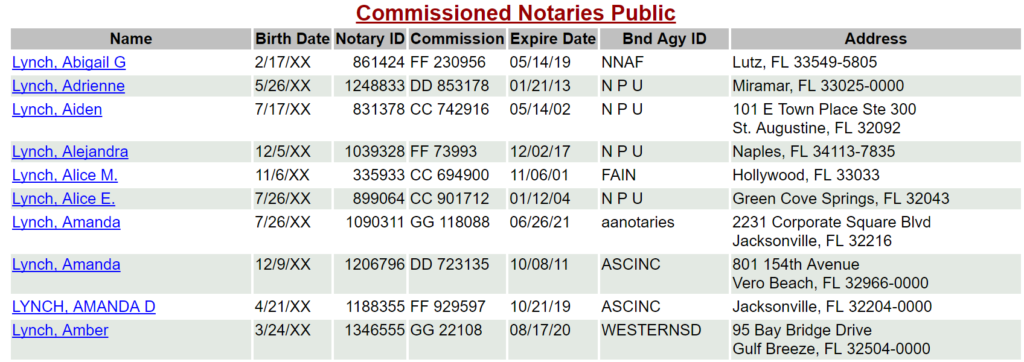Open the Lynch, Abigail G record link
The height and width of the screenshot is (362, 1024).
click(69, 63)
